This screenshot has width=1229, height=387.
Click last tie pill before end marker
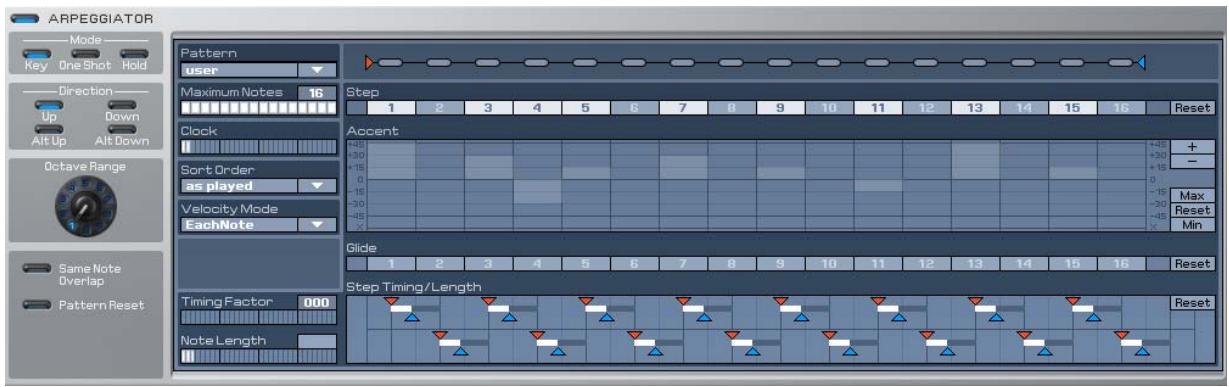pos(1121,63)
